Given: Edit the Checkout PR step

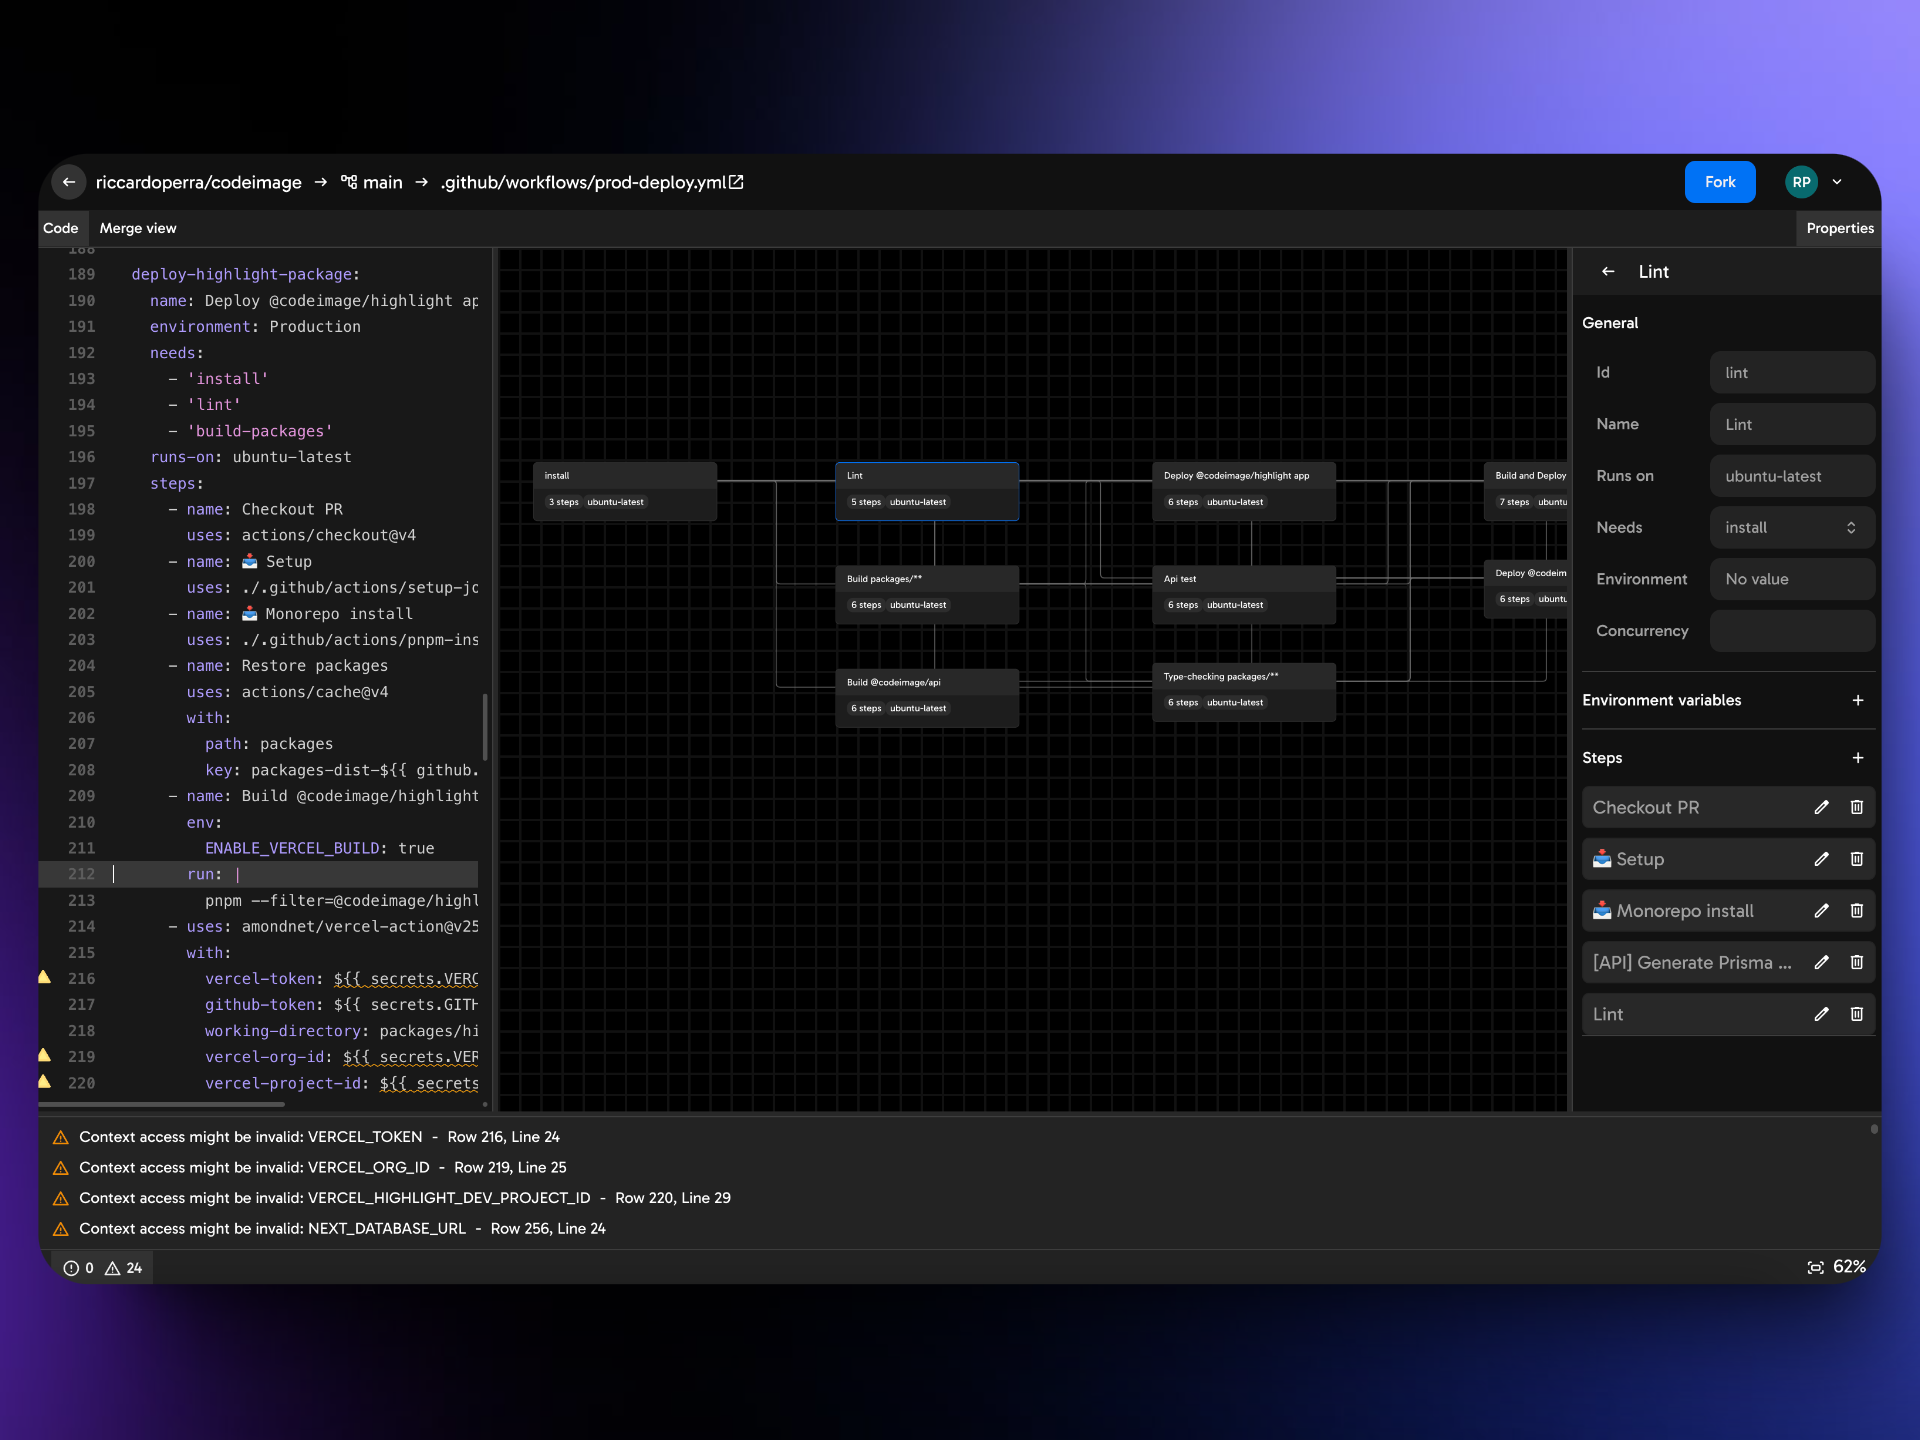Looking at the screenshot, I should 1821,807.
